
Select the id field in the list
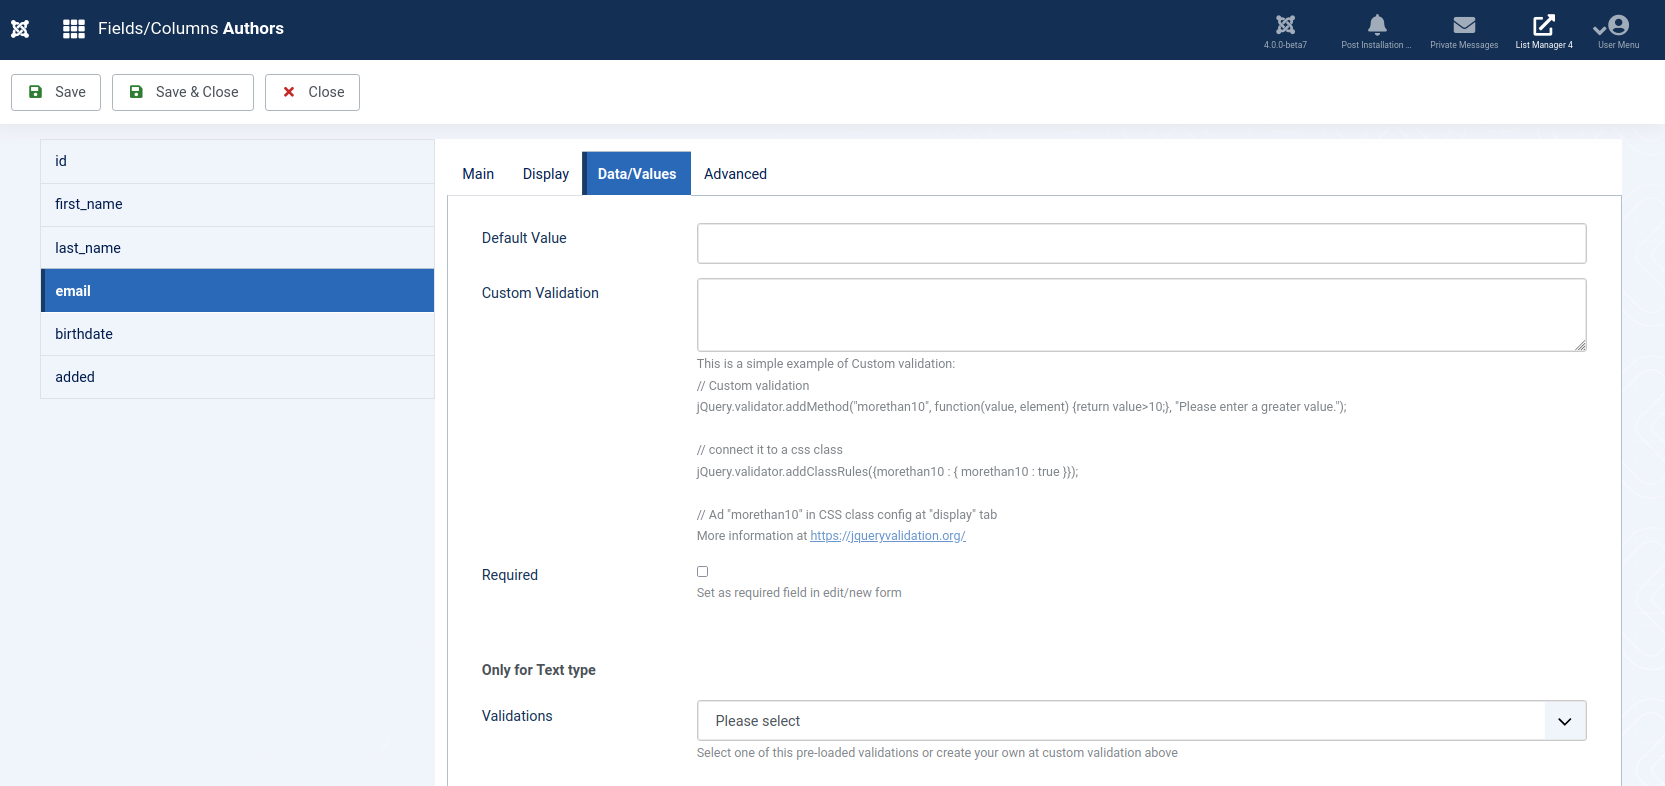coord(237,161)
